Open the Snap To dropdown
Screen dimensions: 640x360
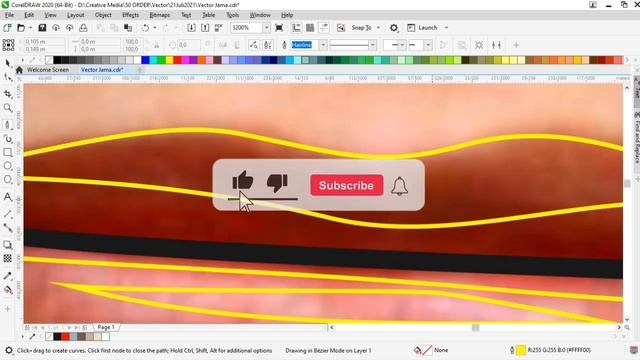[378, 28]
